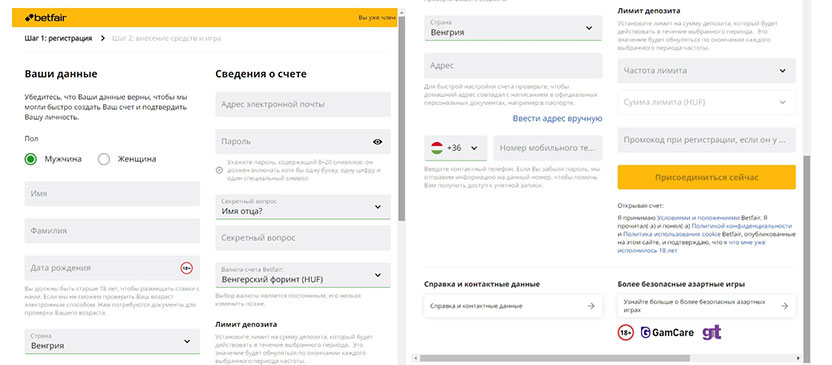Open Справка и контактные данные card

click(513, 306)
